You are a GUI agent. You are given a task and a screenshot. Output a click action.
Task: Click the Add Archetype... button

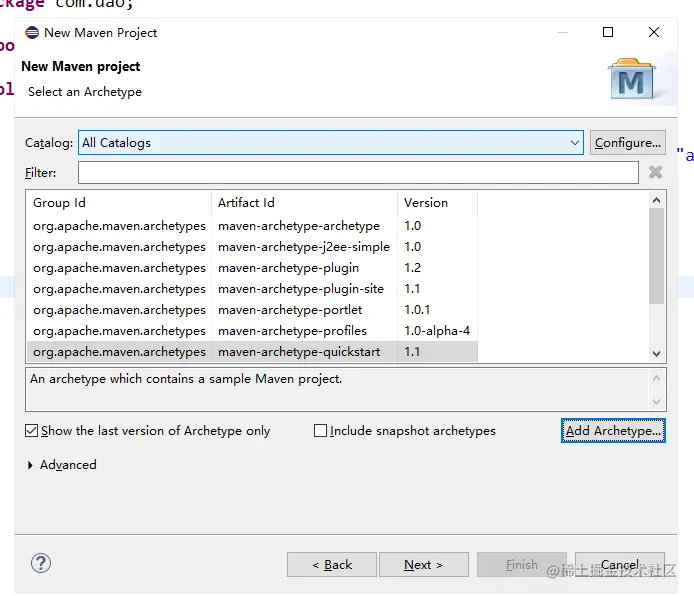pos(613,431)
